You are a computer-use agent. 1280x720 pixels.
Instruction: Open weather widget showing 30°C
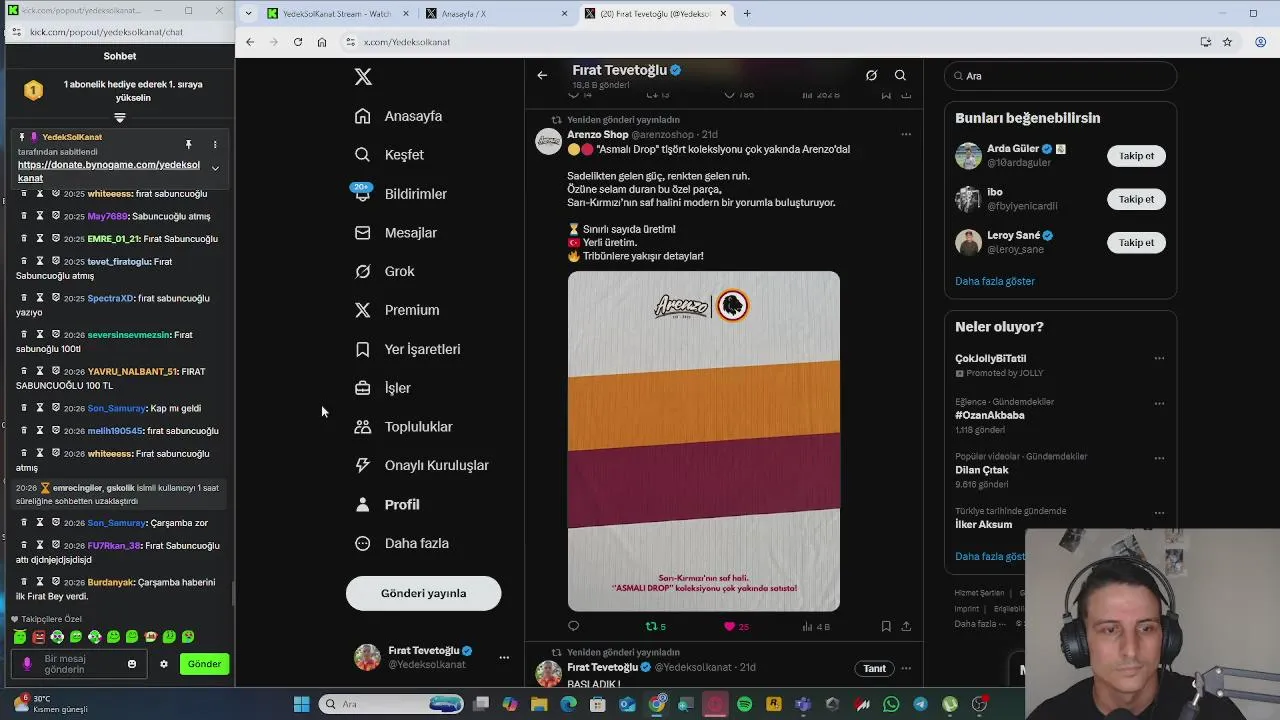50,704
